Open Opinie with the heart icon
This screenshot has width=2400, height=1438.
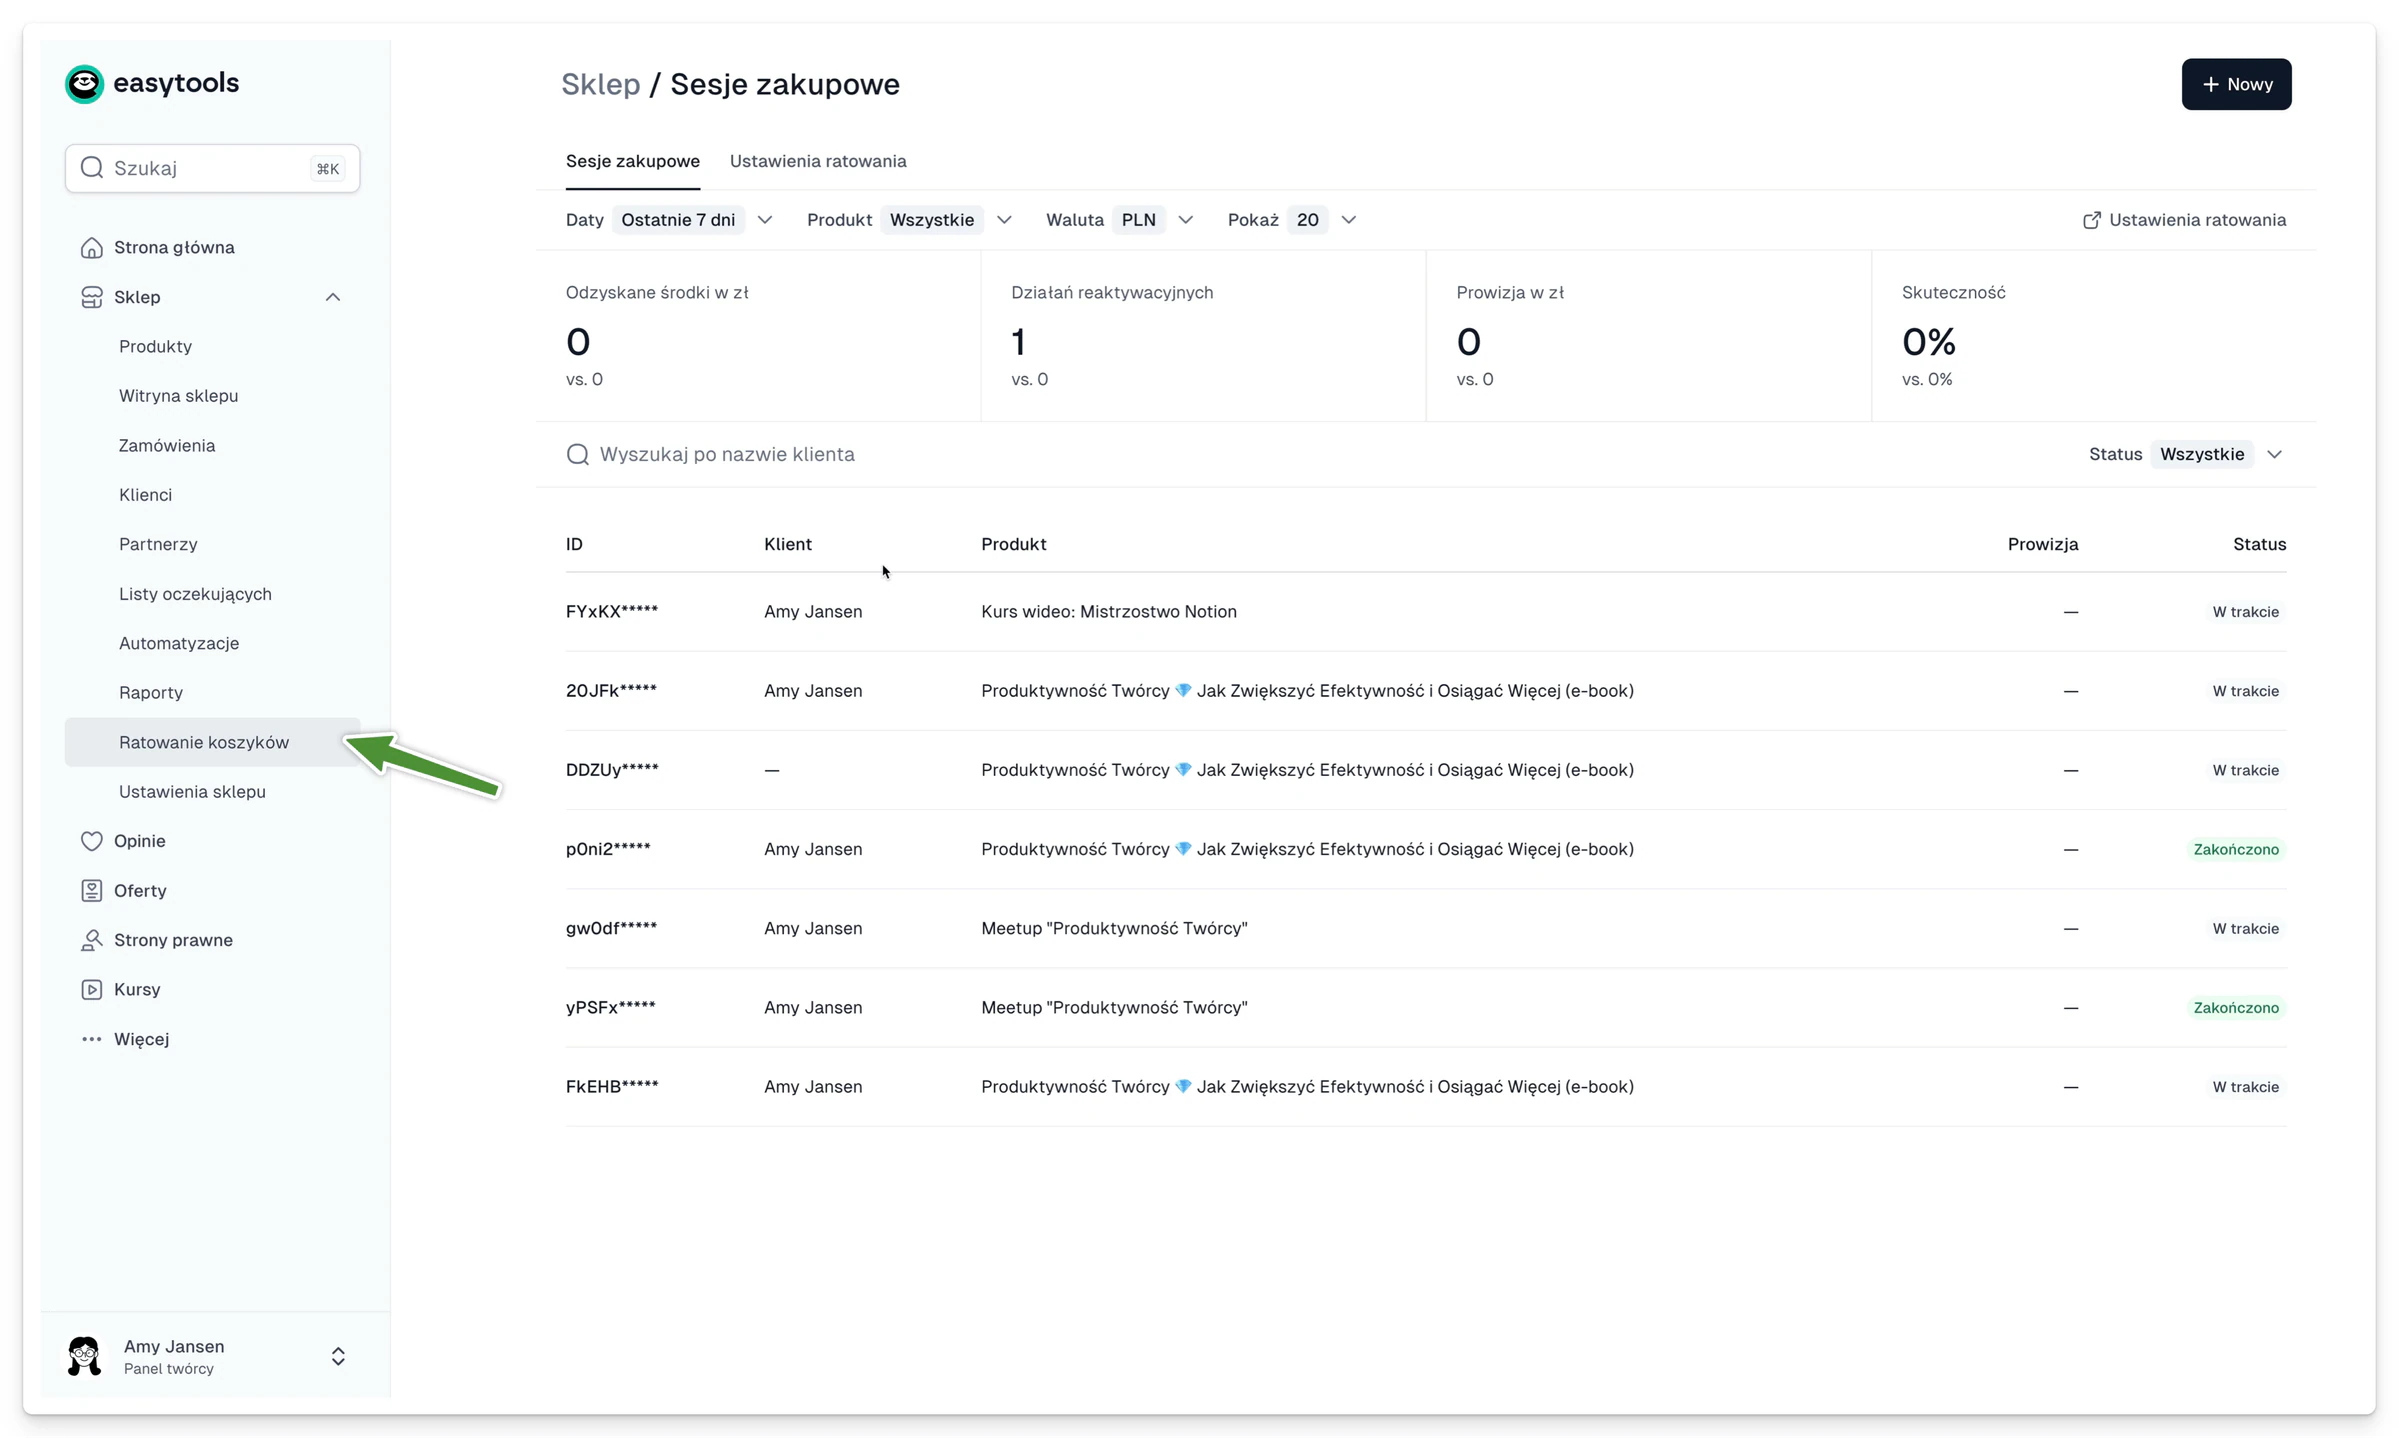[91, 841]
